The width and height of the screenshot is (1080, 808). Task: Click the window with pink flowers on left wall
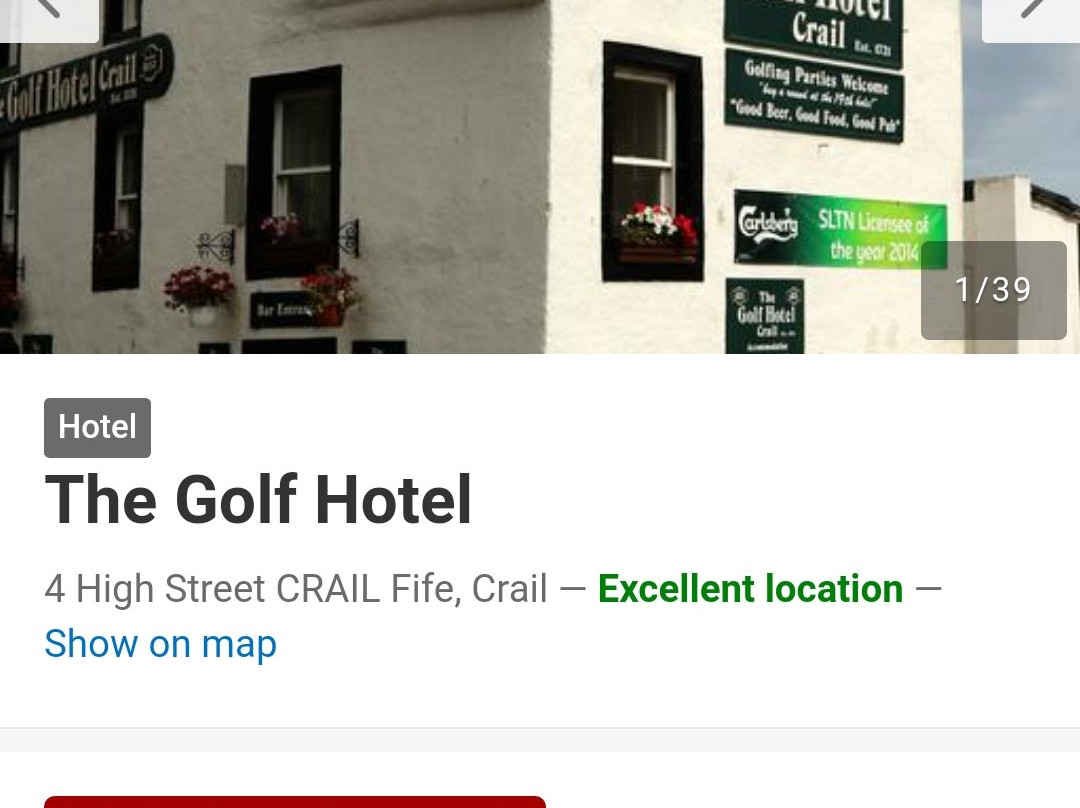[x=294, y=172]
